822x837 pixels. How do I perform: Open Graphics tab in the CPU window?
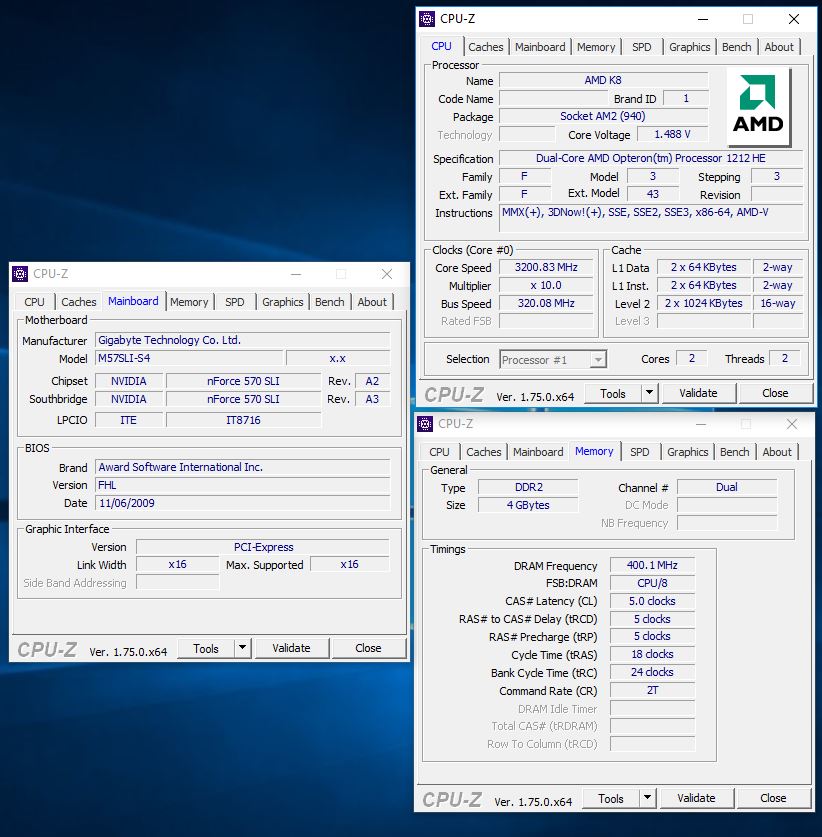click(x=690, y=47)
